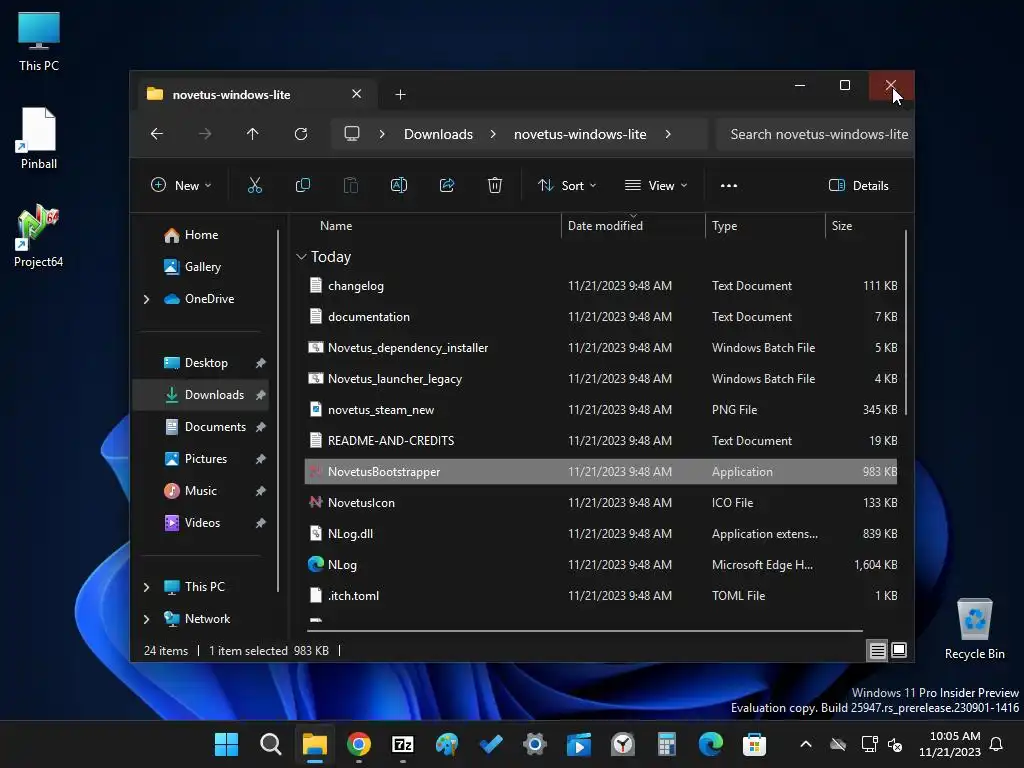Click the Copy icon in toolbar

click(303, 185)
